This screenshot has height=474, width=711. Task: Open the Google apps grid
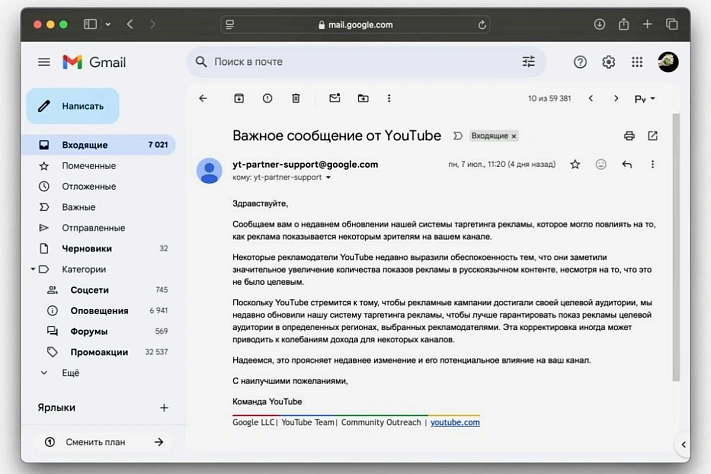point(637,62)
